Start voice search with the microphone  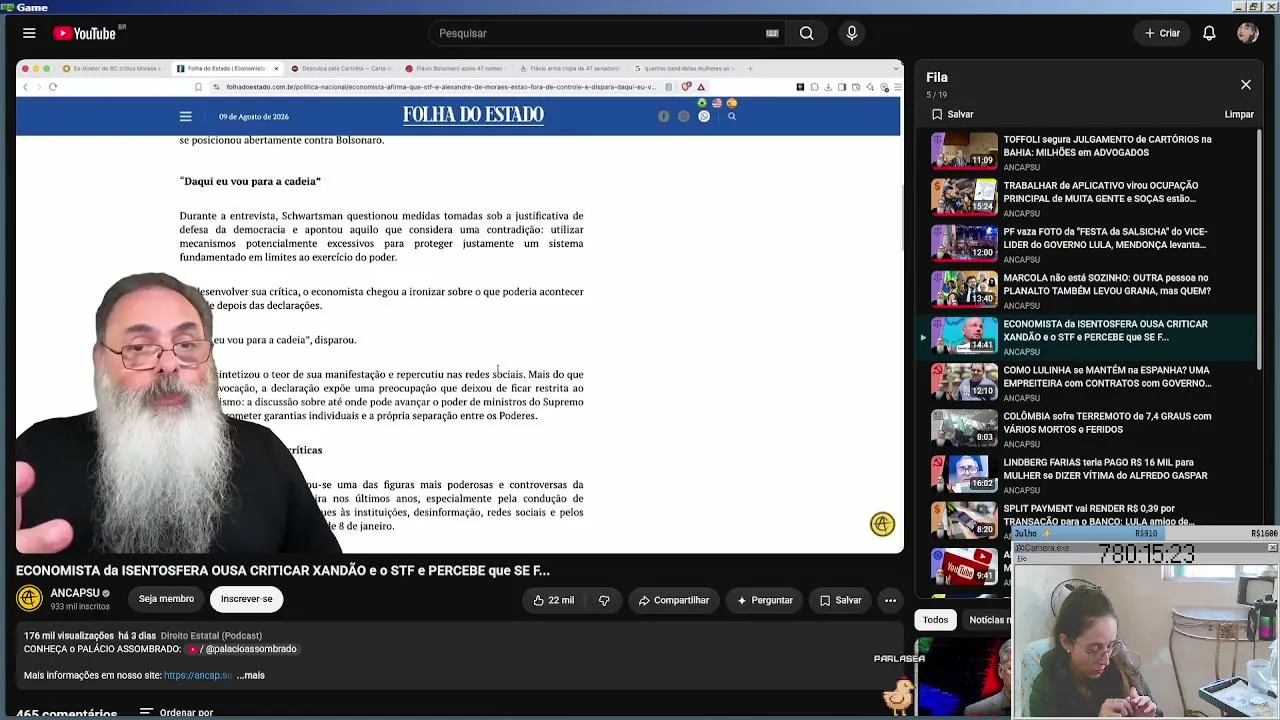pyautogui.click(x=852, y=33)
